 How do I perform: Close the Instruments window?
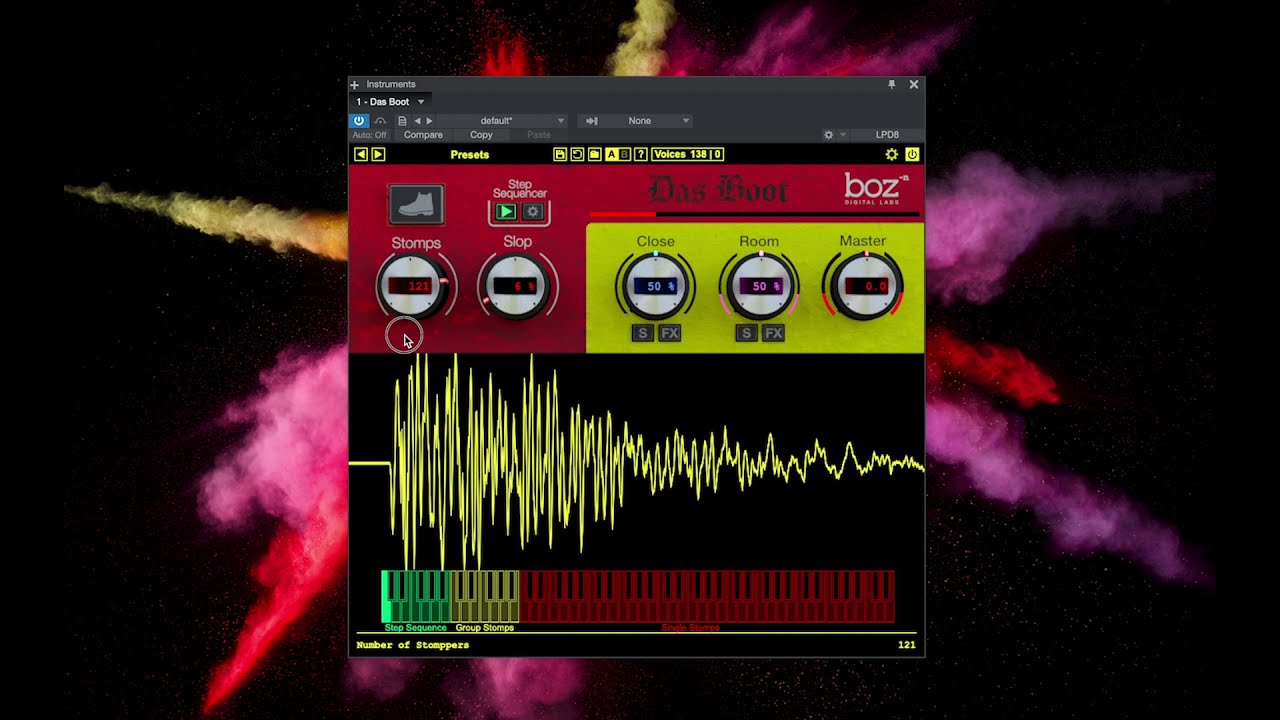913,85
